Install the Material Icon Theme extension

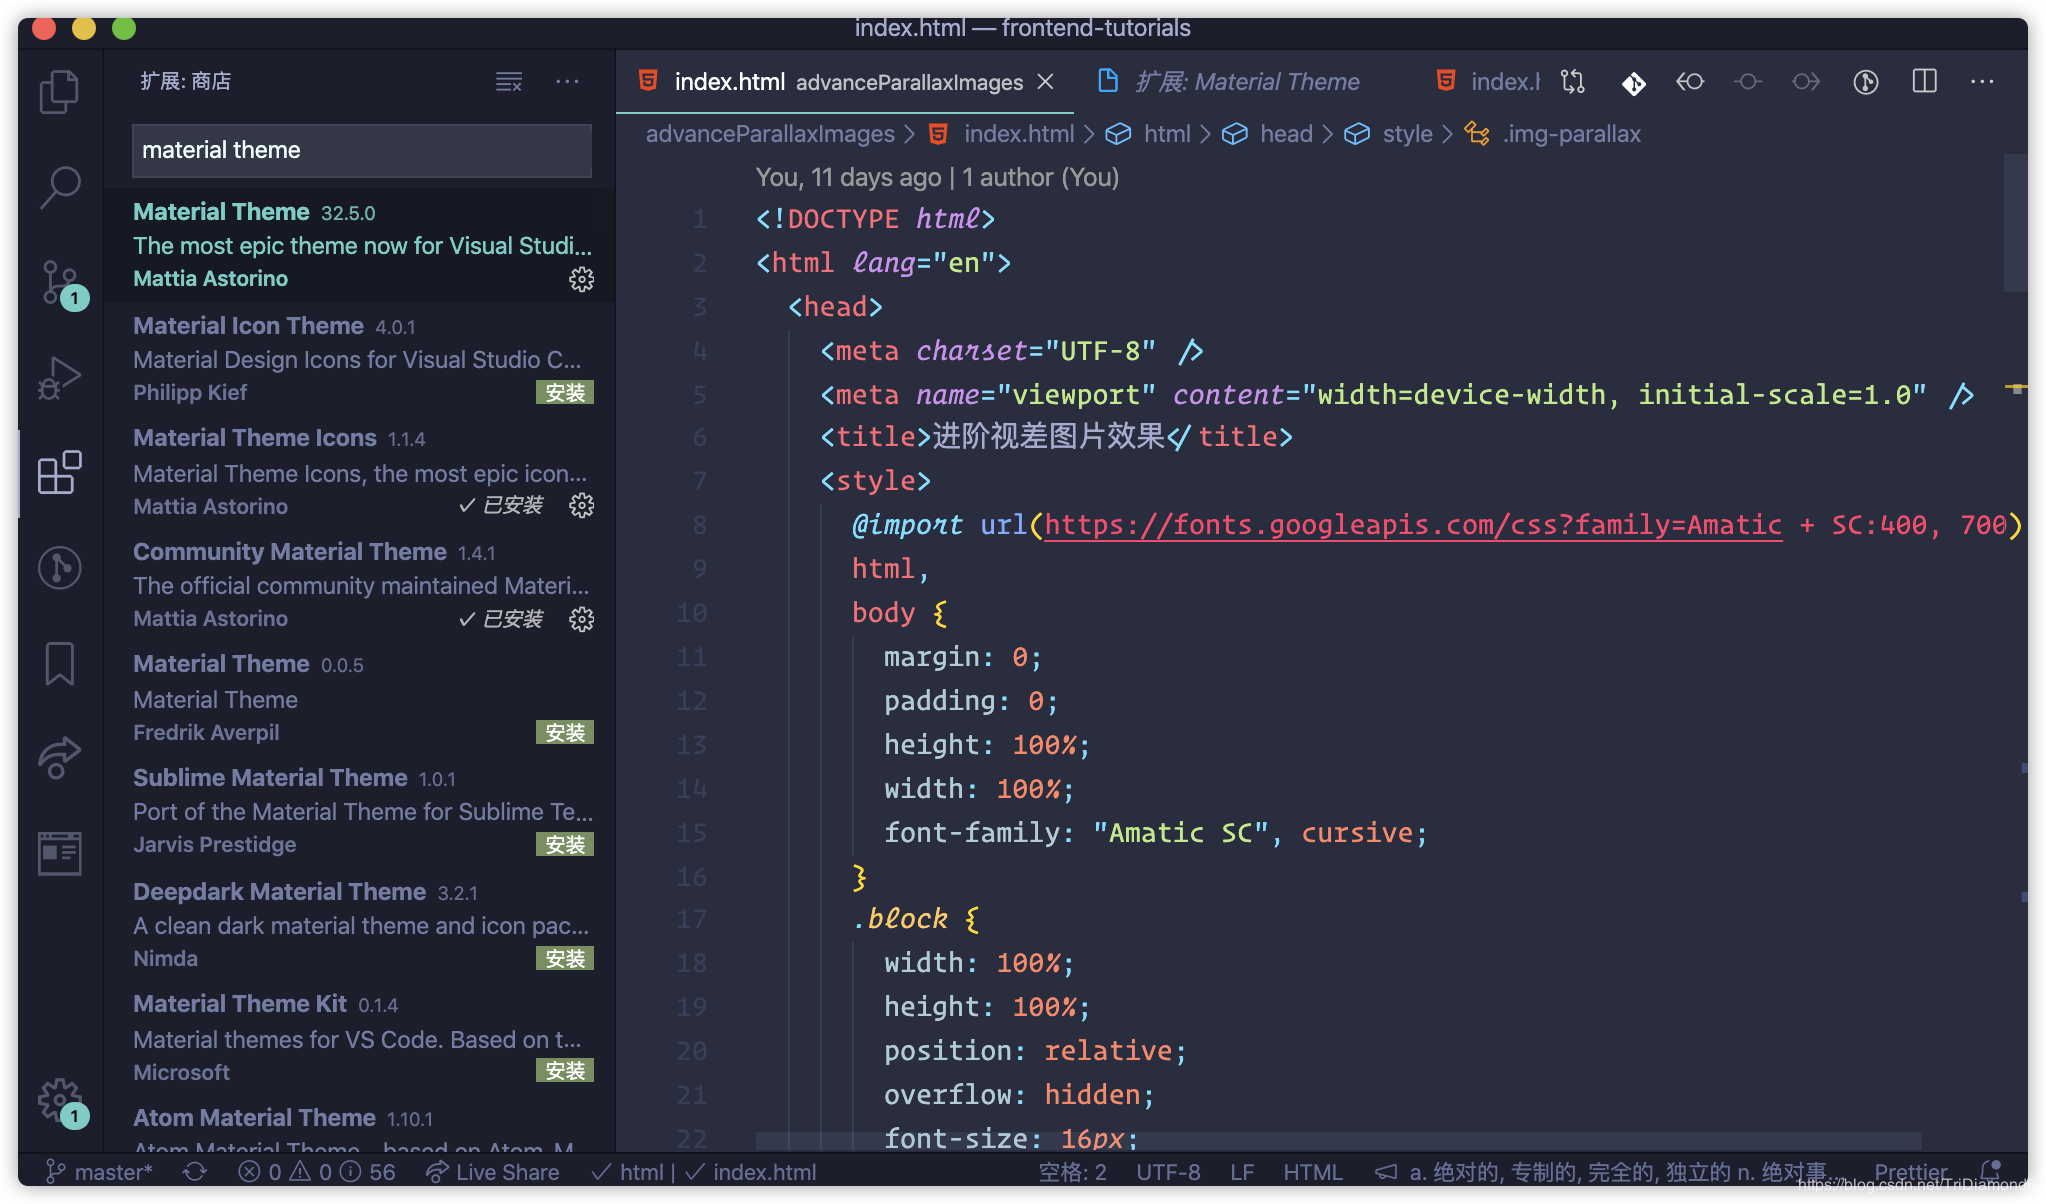click(565, 393)
